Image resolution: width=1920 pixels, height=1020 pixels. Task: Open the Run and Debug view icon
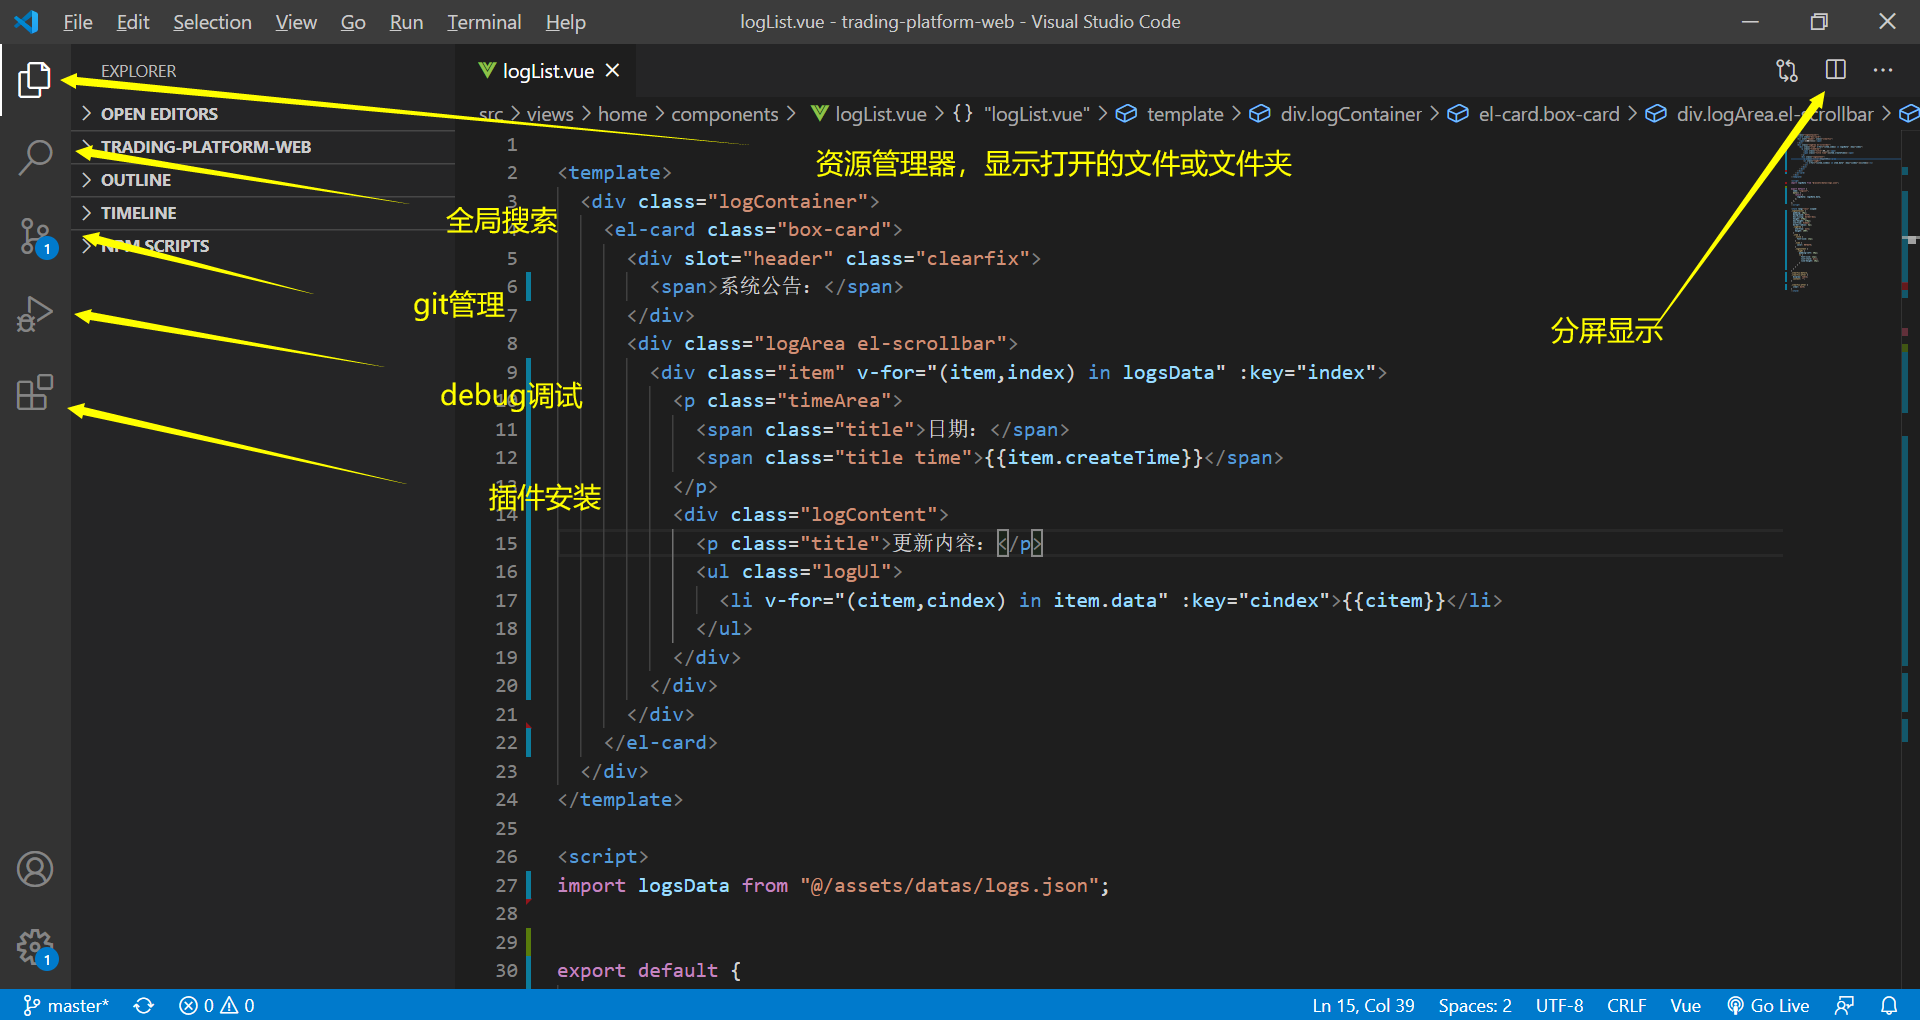point(34,314)
